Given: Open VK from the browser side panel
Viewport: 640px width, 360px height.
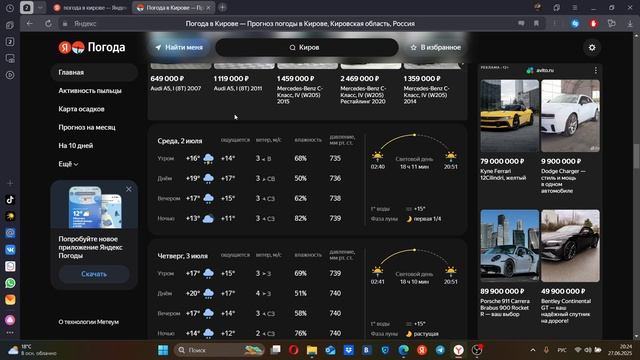Looking at the screenshot, I should coord(10,250).
